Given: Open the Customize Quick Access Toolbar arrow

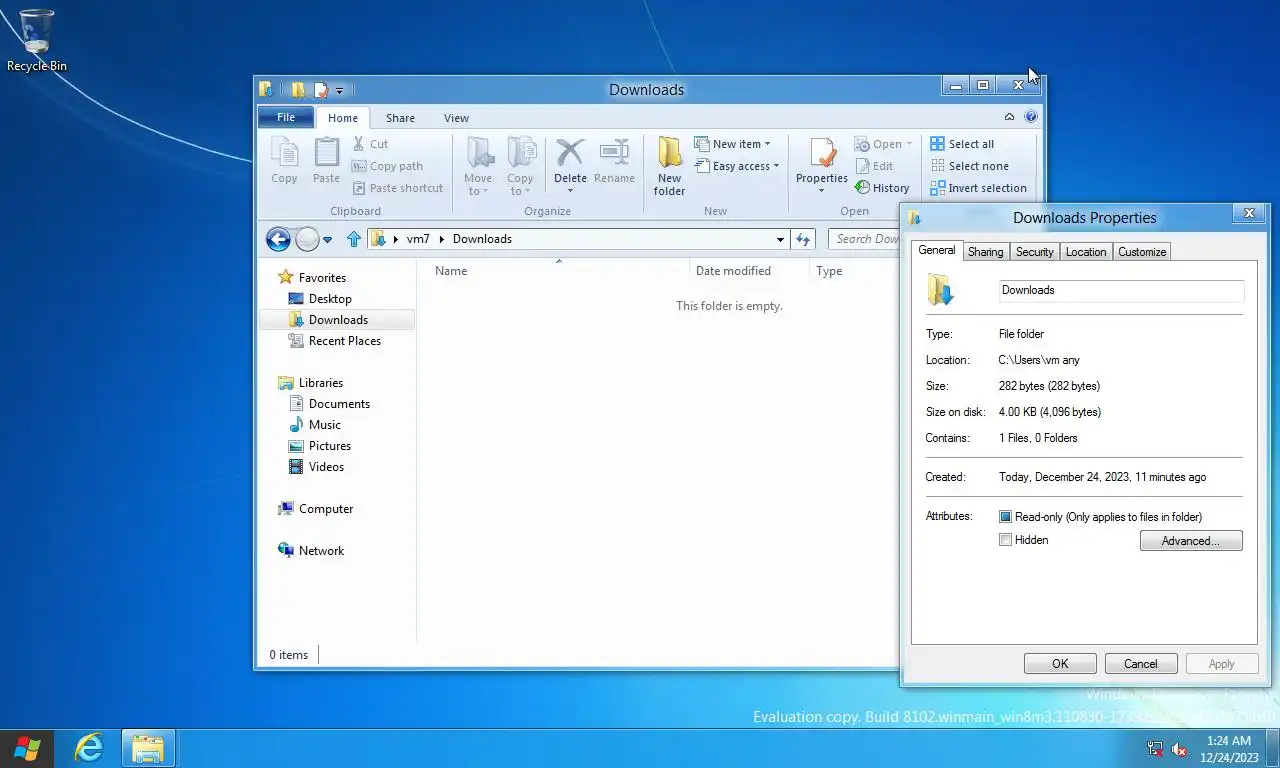Looking at the screenshot, I should pos(339,91).
